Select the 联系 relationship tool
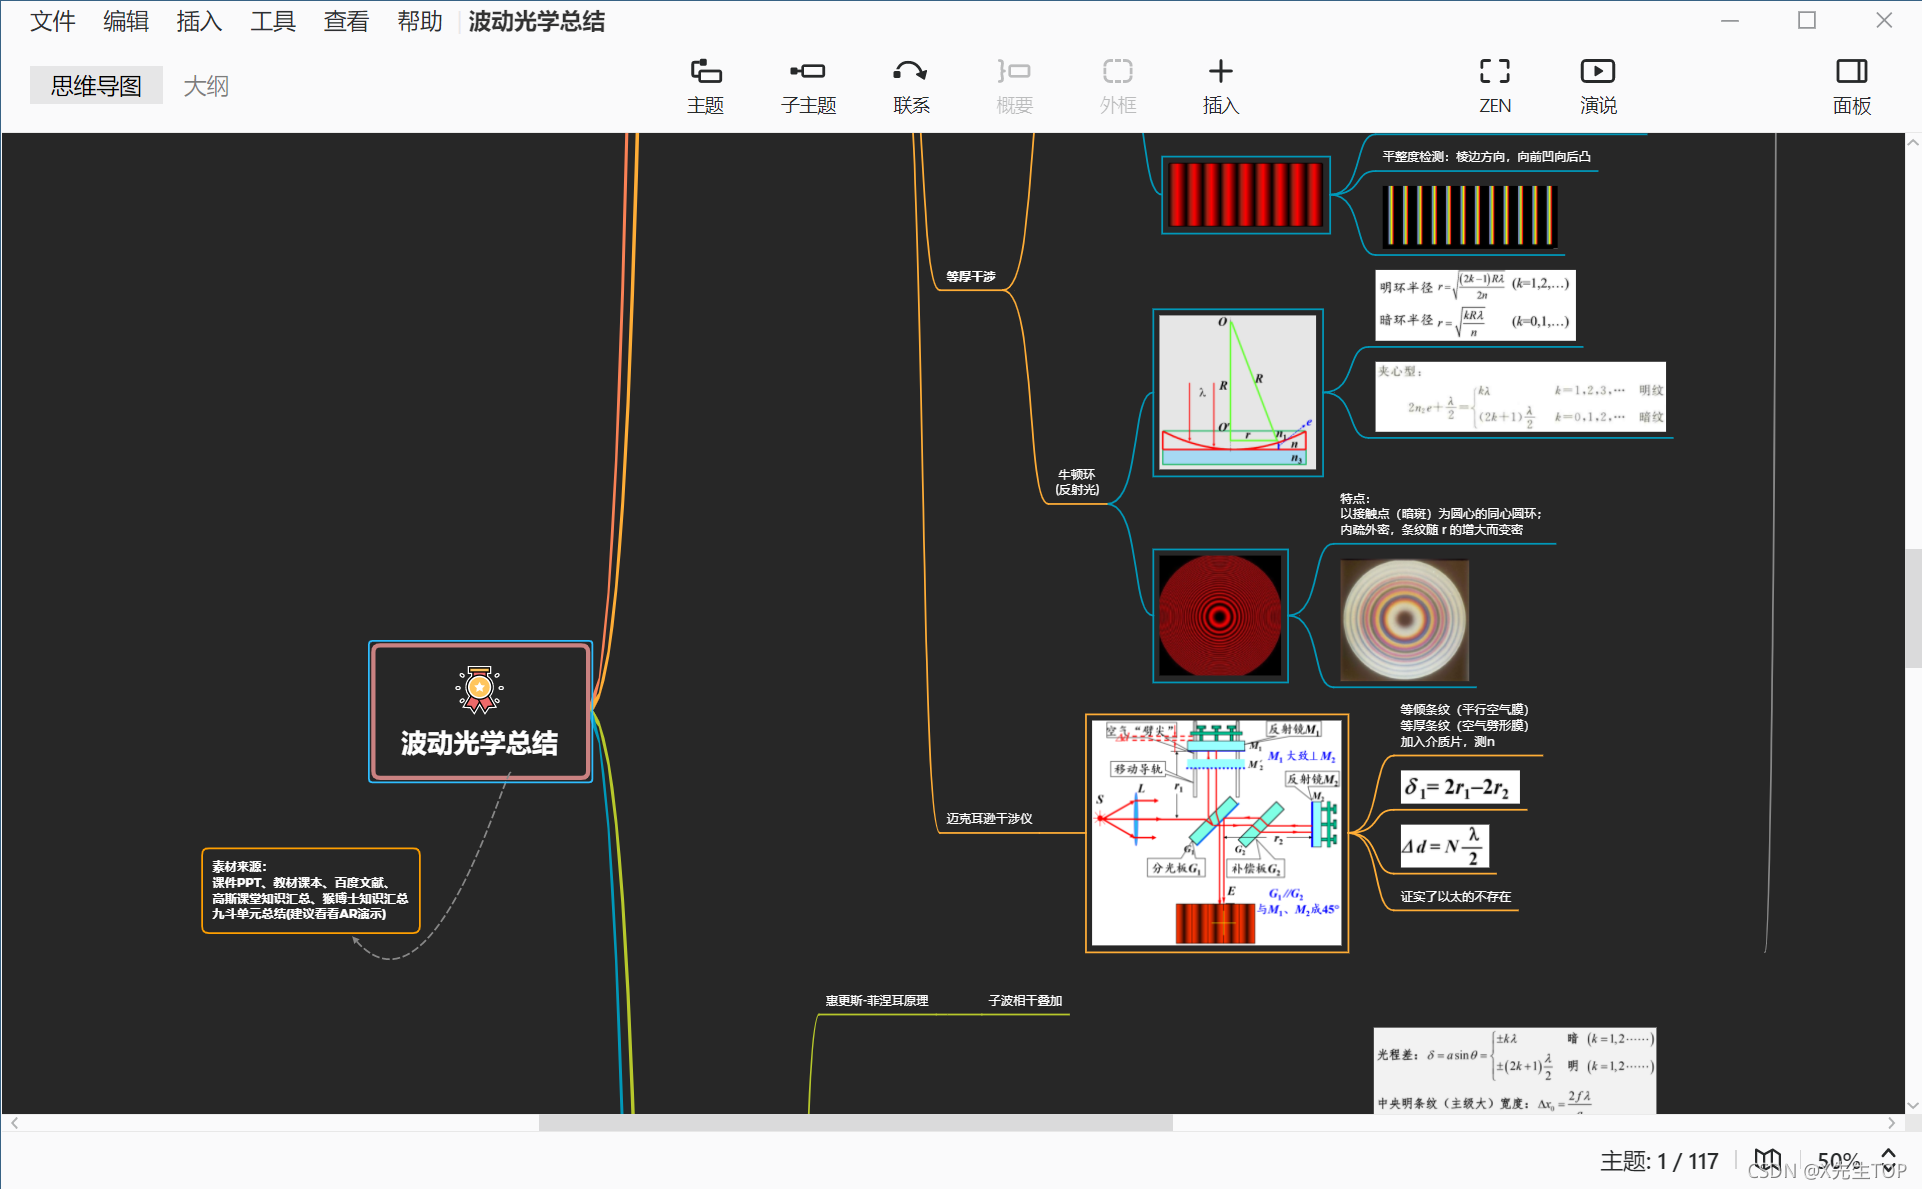Image resolution: width=1922 pixels, height=1189 pixels. coord(910,72)
